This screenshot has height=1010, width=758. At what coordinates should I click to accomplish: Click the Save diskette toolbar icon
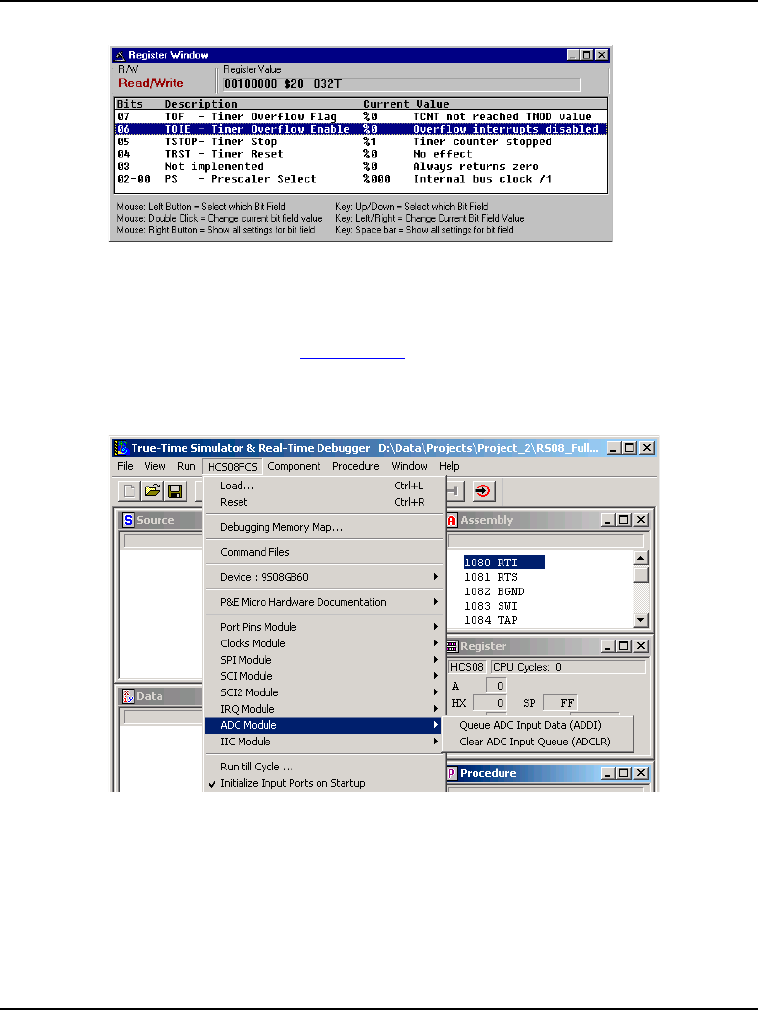coord(175,491)
